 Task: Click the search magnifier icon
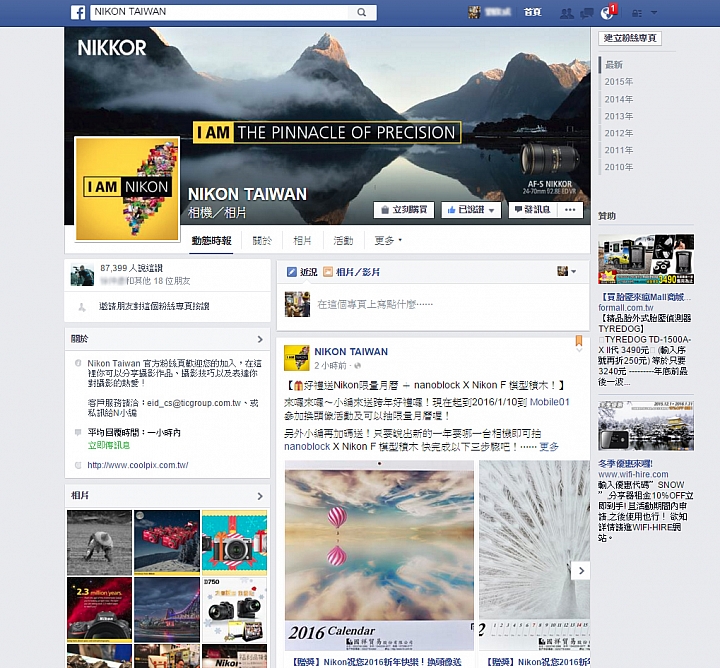(x=362, y=12)
